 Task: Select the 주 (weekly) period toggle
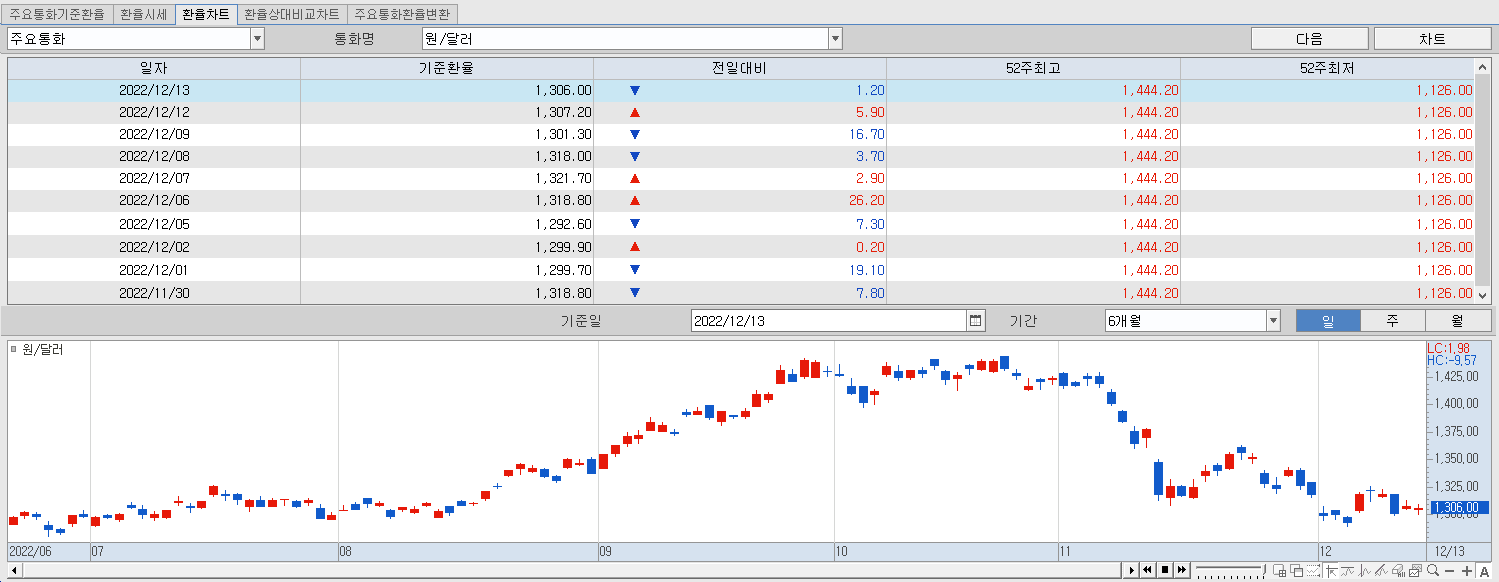pos(1392,321)
